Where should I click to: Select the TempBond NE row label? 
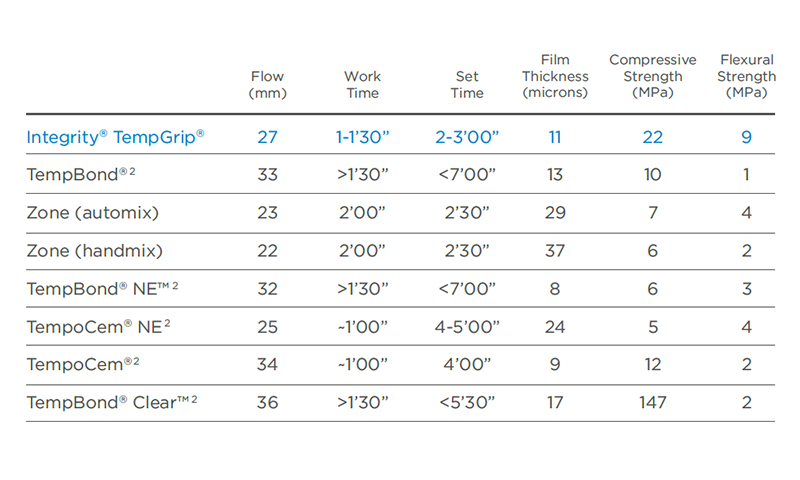(98, 289)
